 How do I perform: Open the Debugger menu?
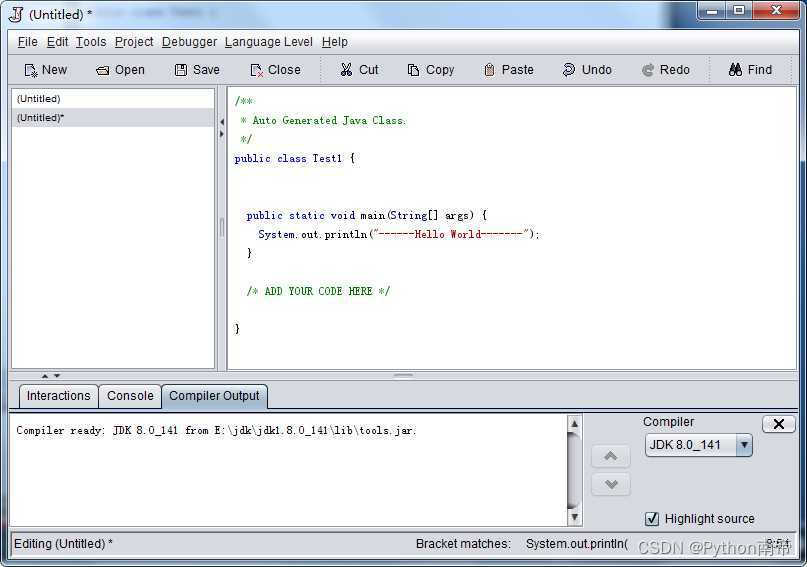(x=189, y=42)
